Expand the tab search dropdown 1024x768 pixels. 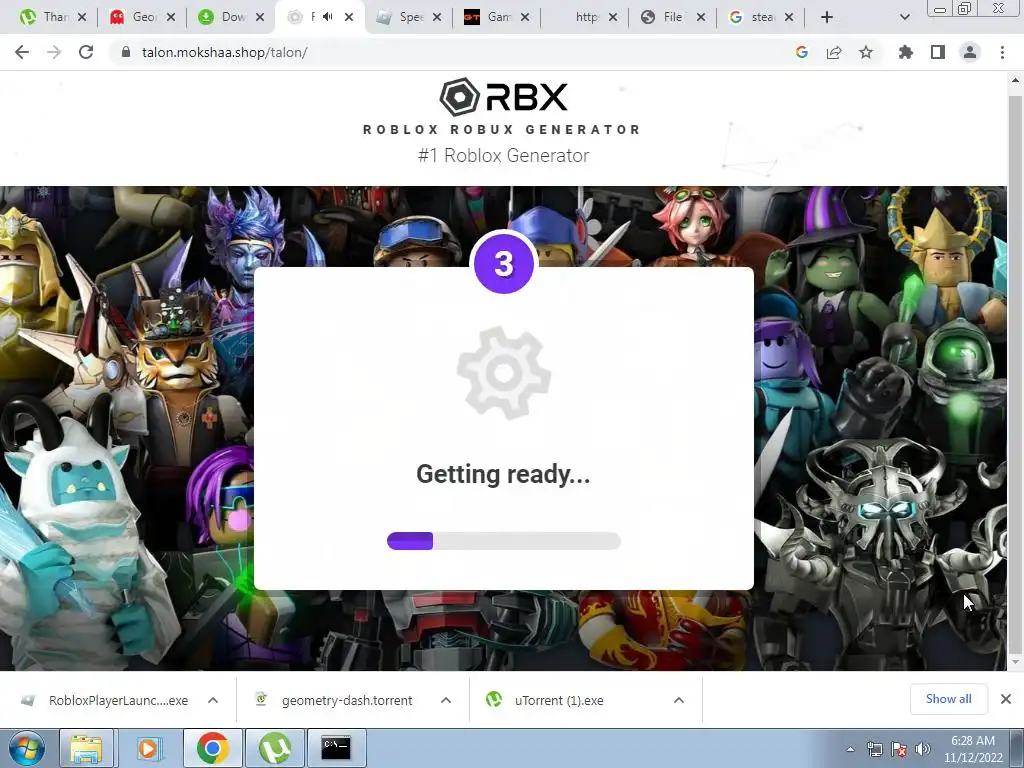904,17
